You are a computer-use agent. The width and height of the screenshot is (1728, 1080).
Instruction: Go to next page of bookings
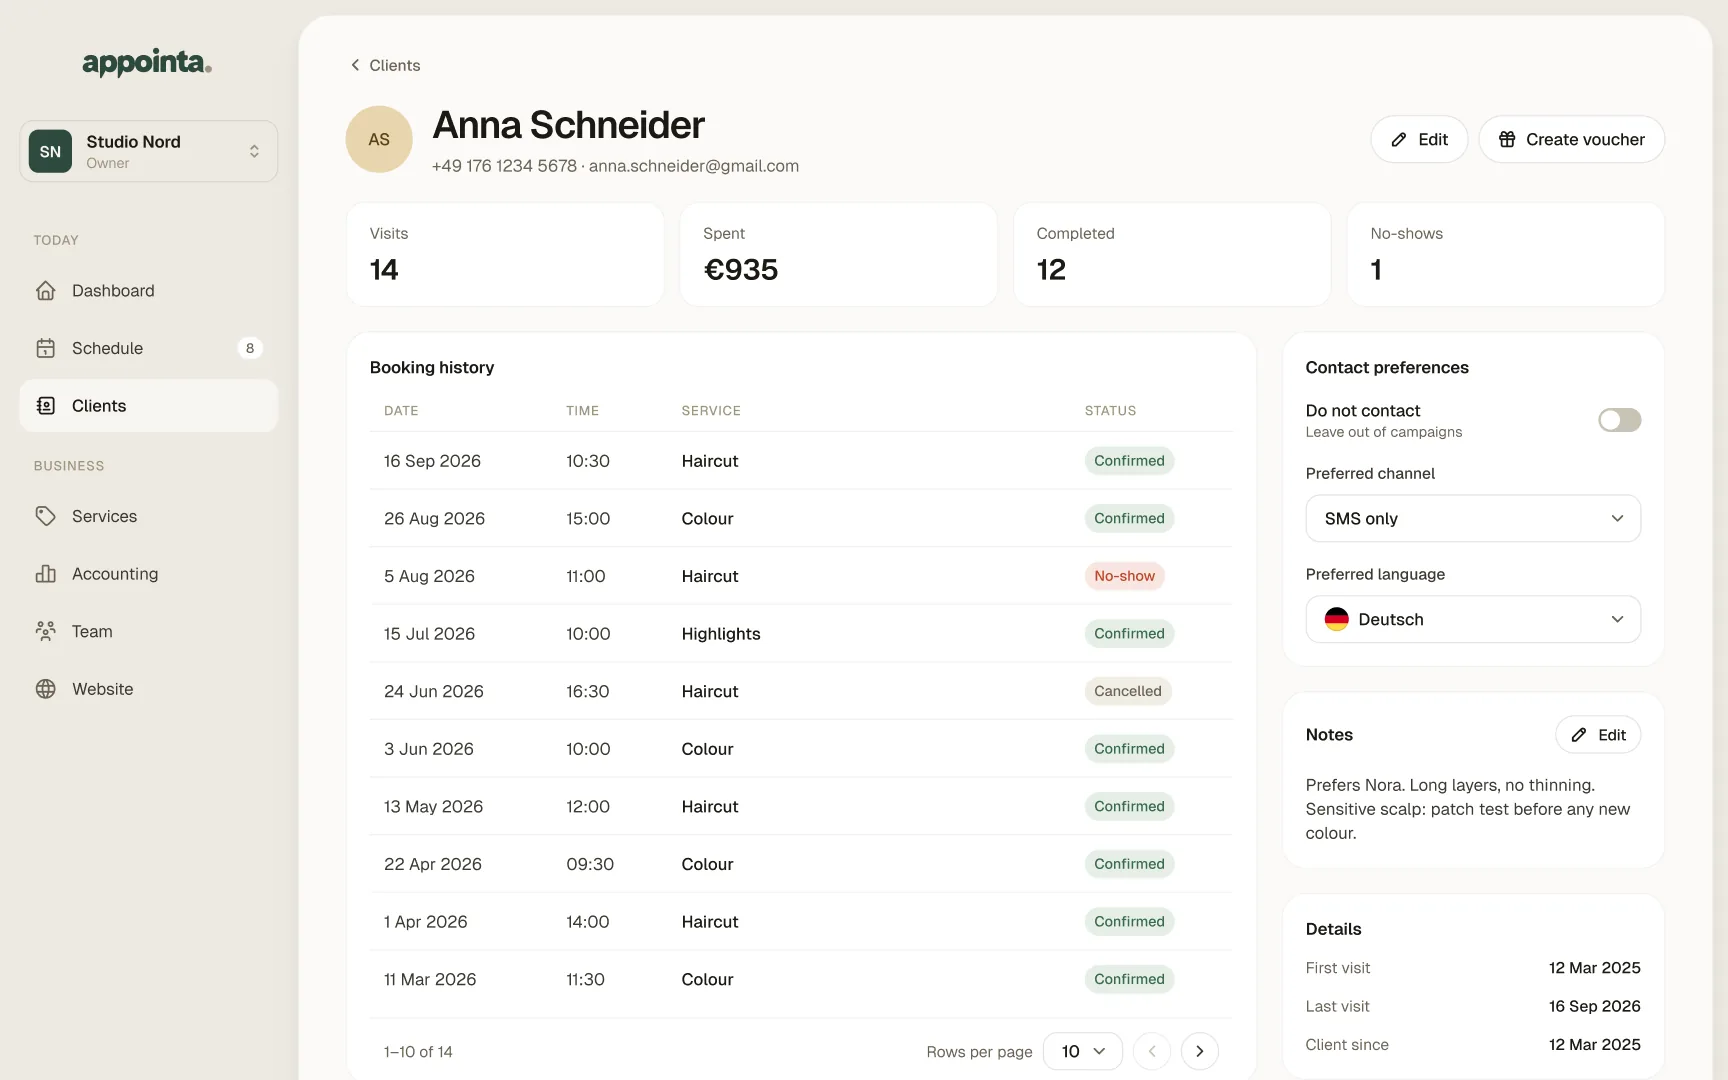1200,1051
